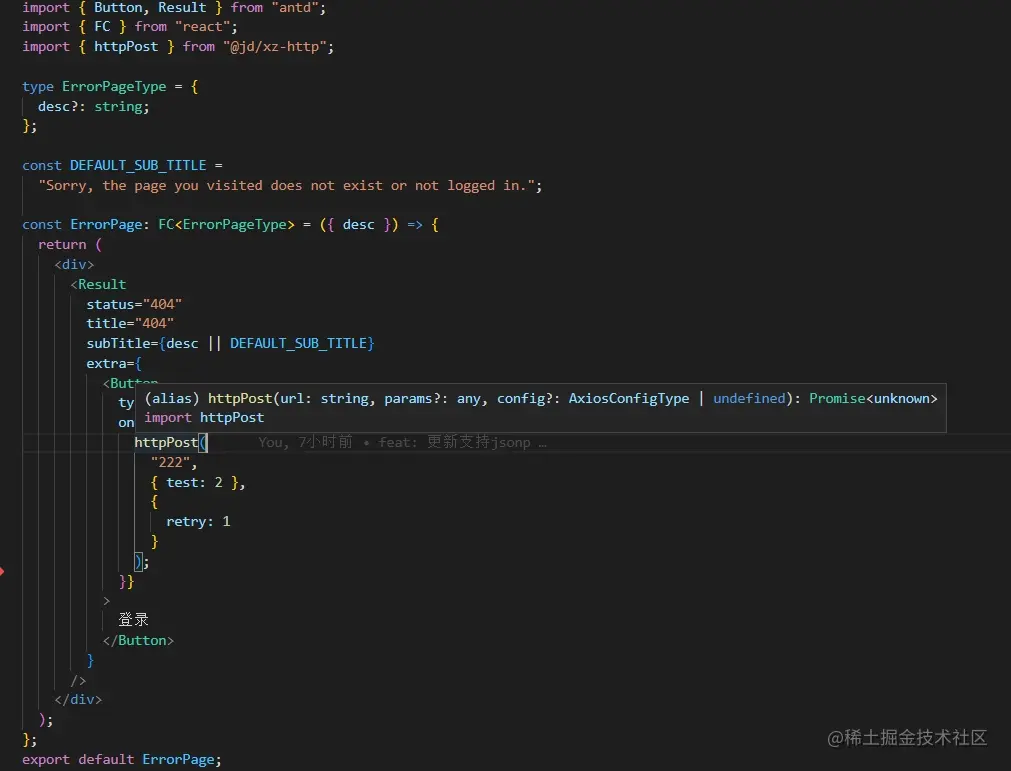1011x771 pixels.
Task: Click the desc parameter in ErrorPage signature
Action: [358, 224]
